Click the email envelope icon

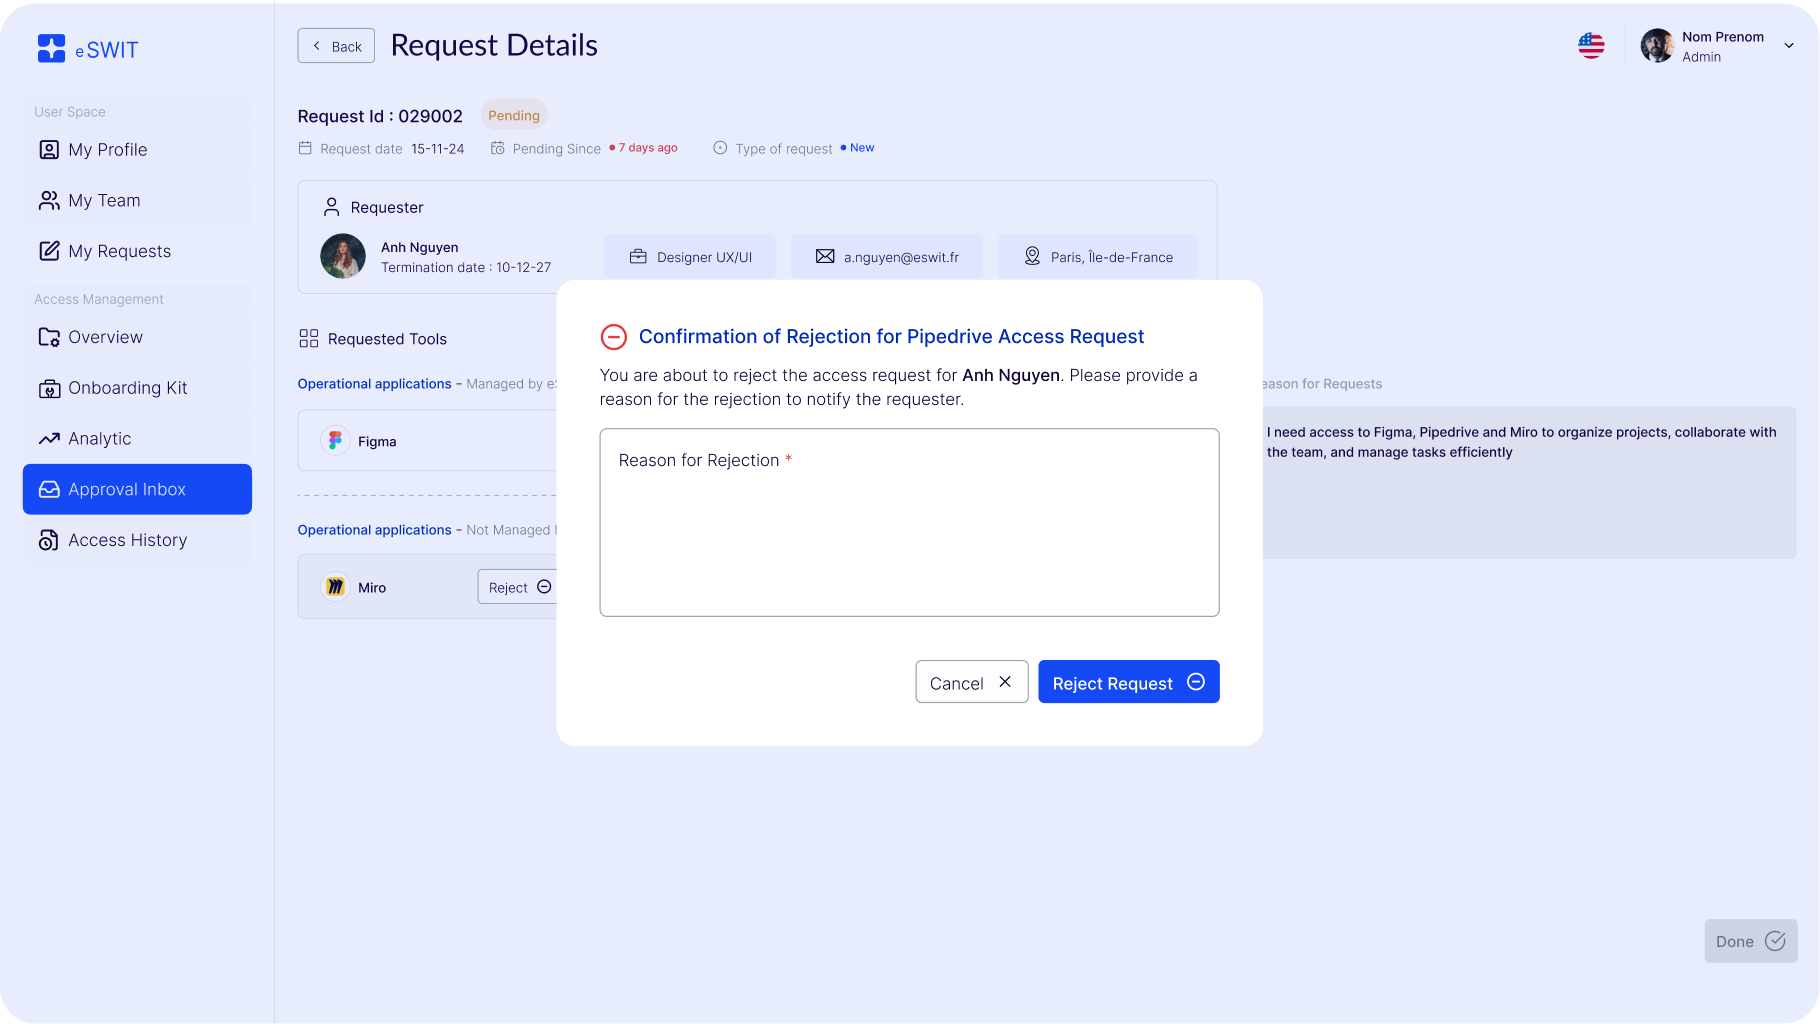[x=824, y=257]
